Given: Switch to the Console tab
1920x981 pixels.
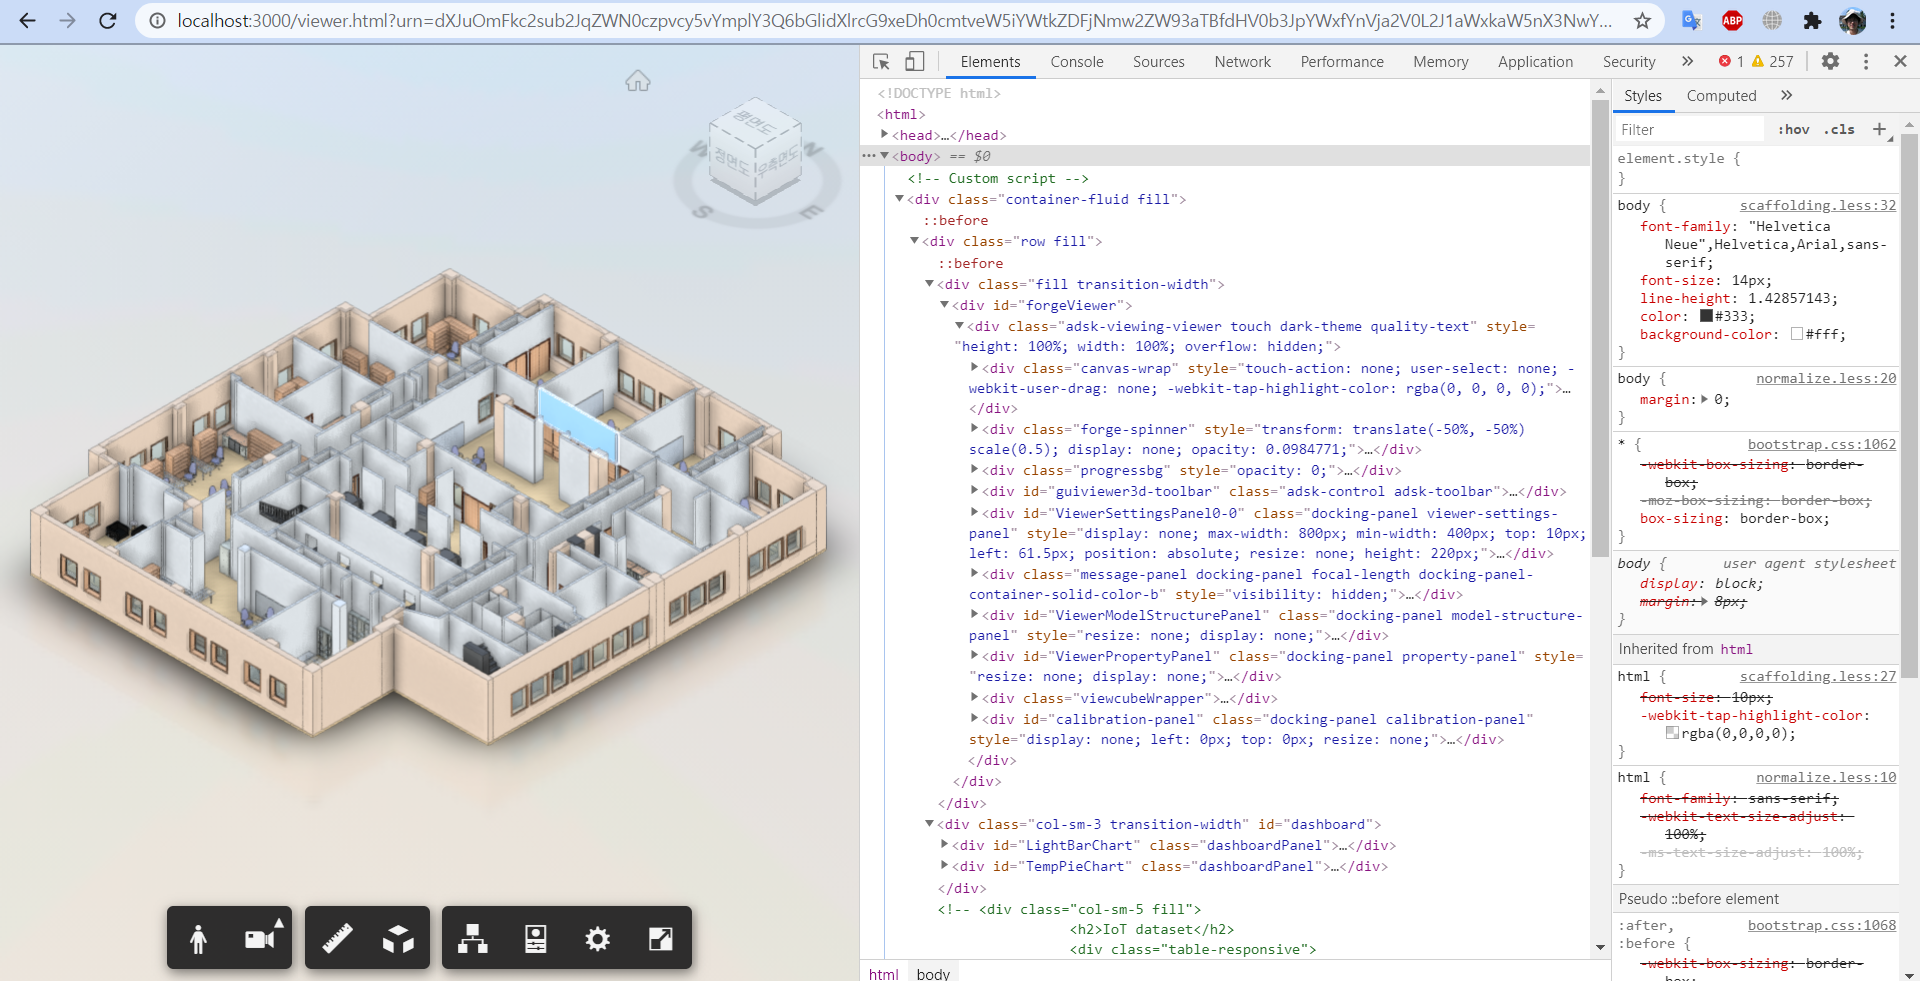Looking at the screenshot, I should [x=1076, y=61].
